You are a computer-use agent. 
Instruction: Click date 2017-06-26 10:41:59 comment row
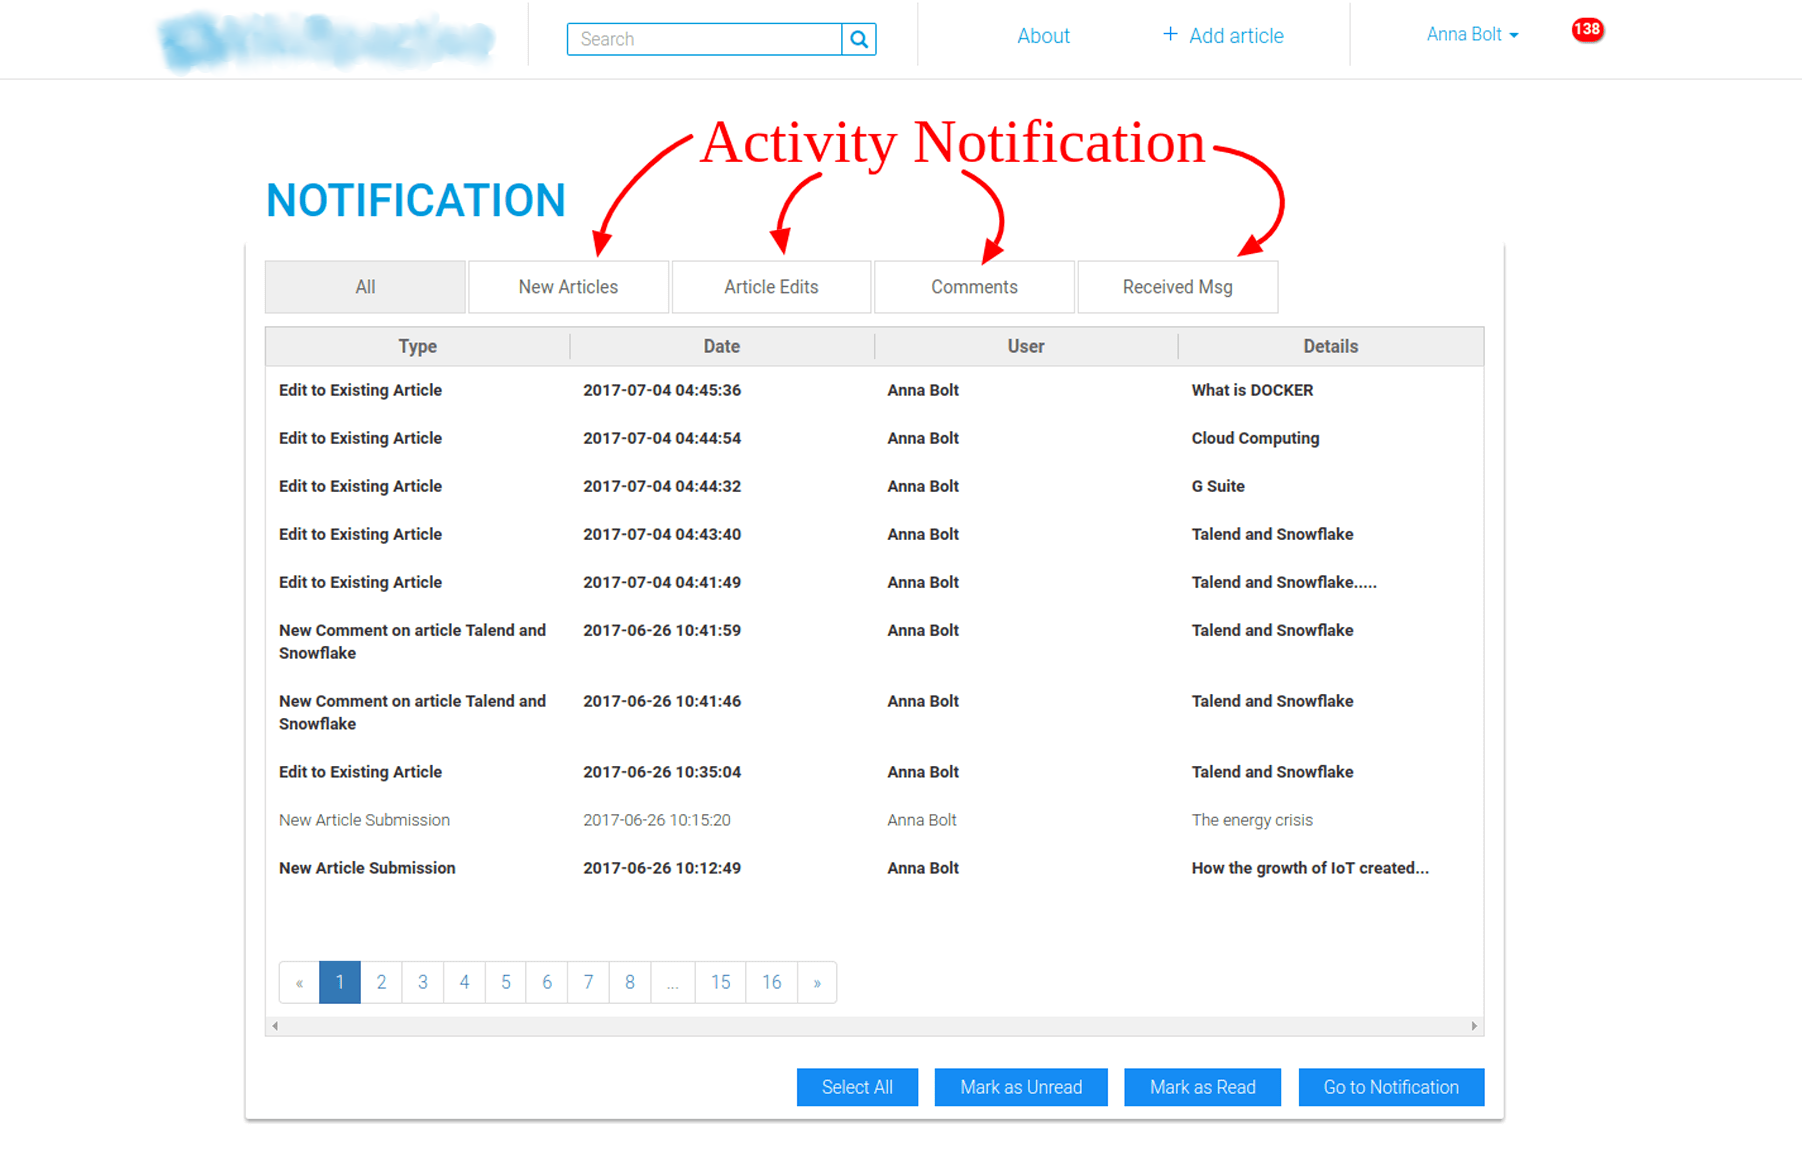point(662,630)
